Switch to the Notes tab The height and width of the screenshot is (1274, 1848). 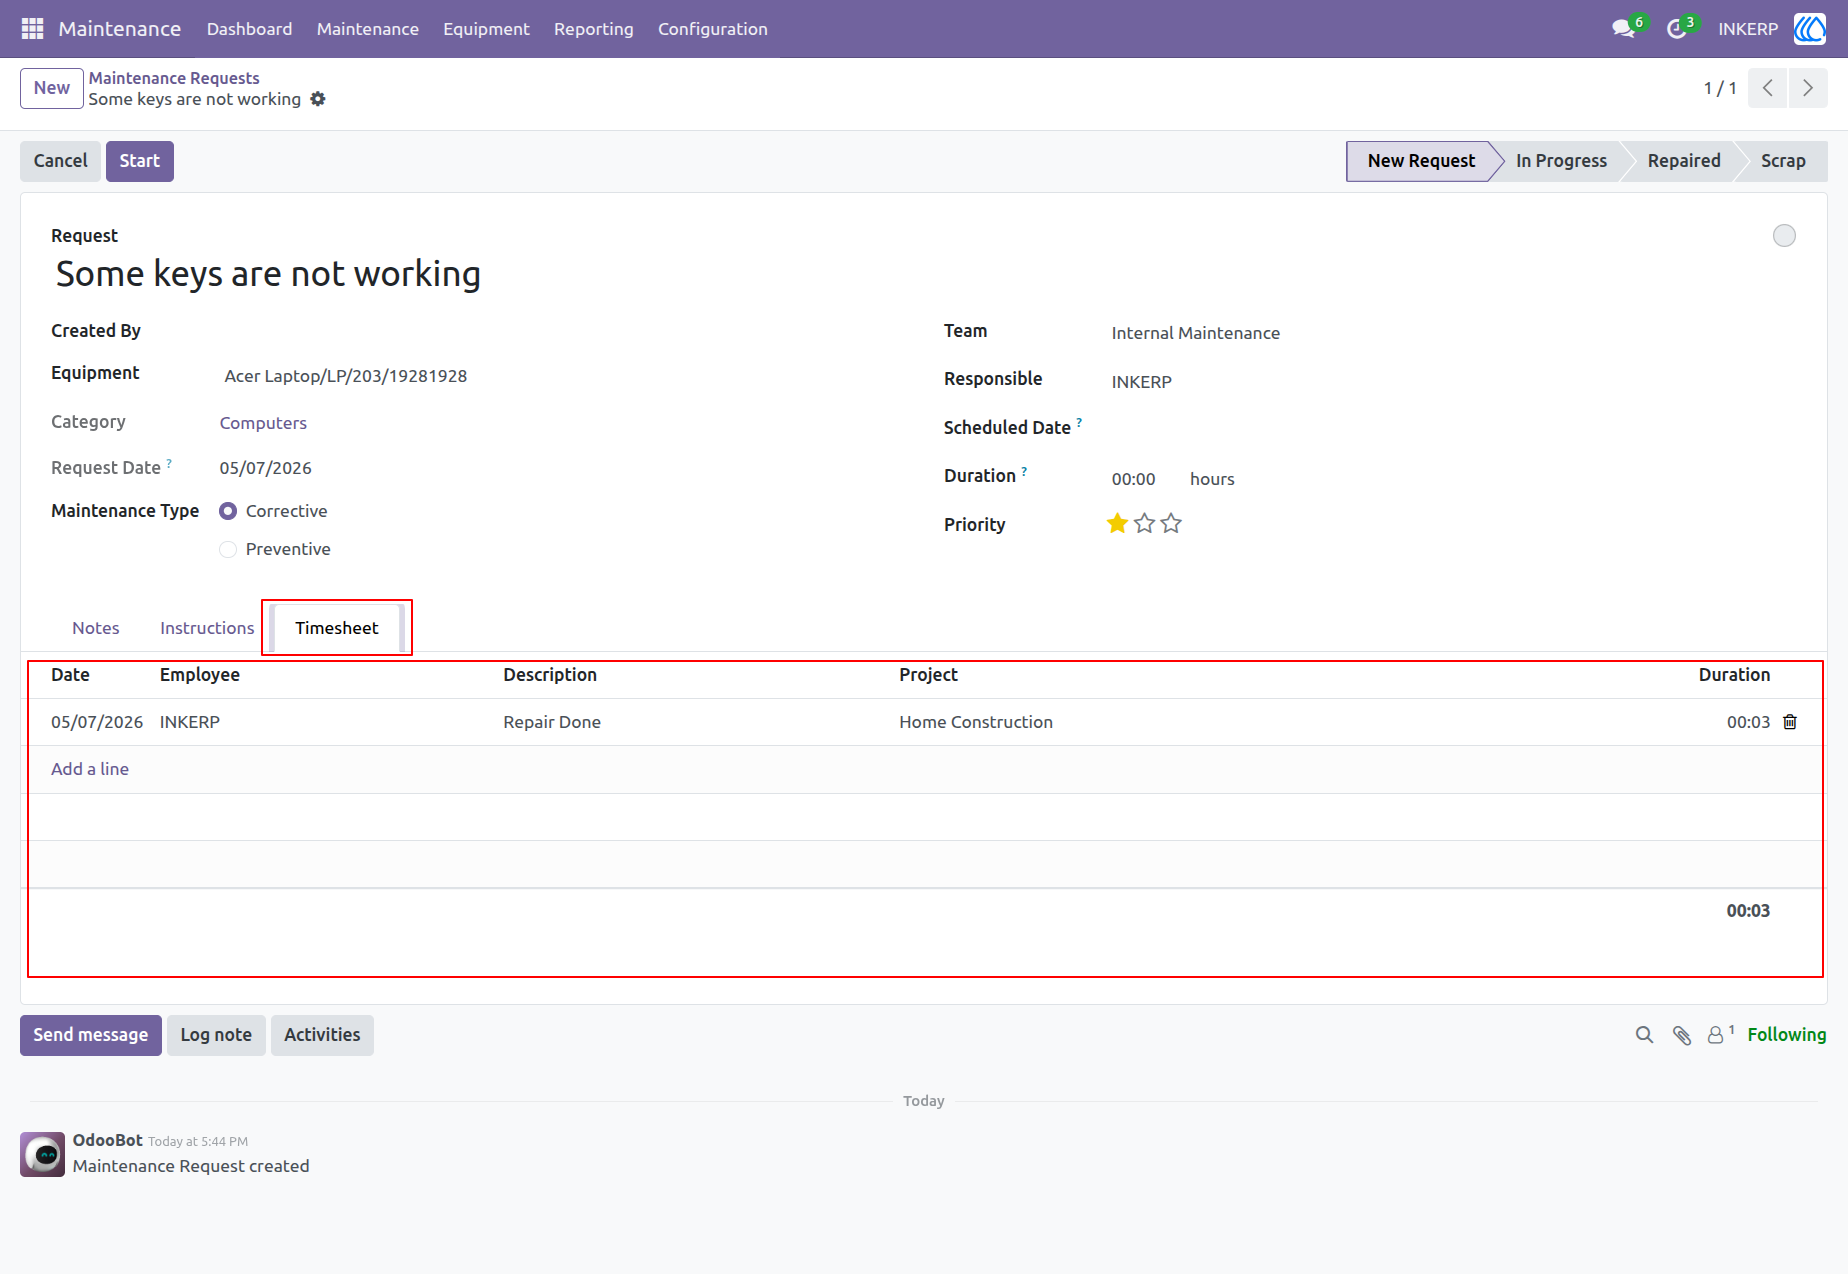96,628
